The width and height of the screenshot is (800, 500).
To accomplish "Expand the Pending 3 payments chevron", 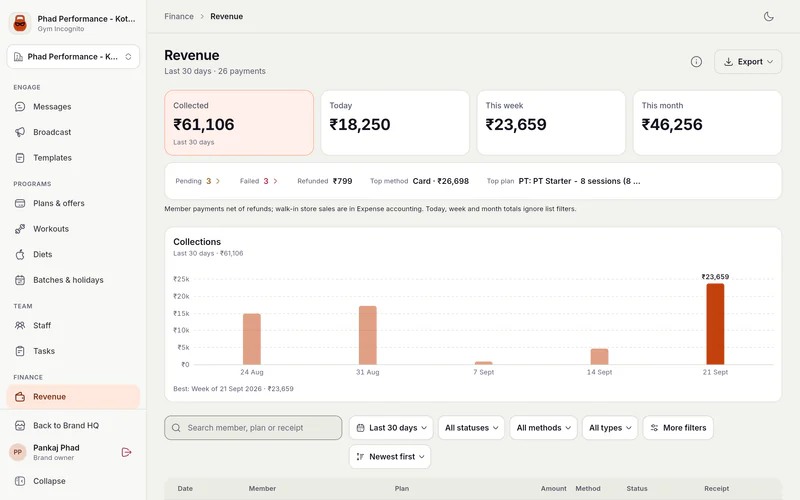I will tap(218, 181).
